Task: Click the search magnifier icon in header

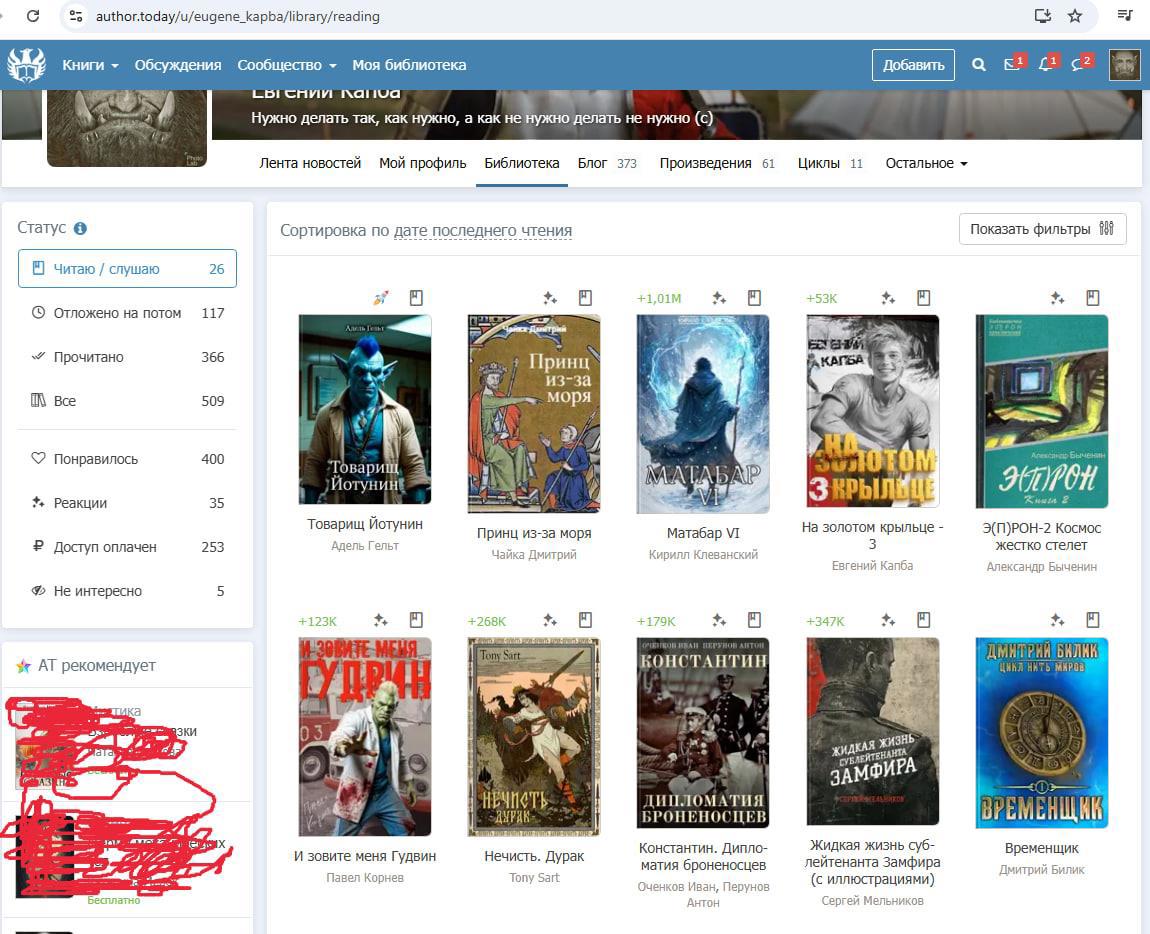Action: click(x=978, y=65)
